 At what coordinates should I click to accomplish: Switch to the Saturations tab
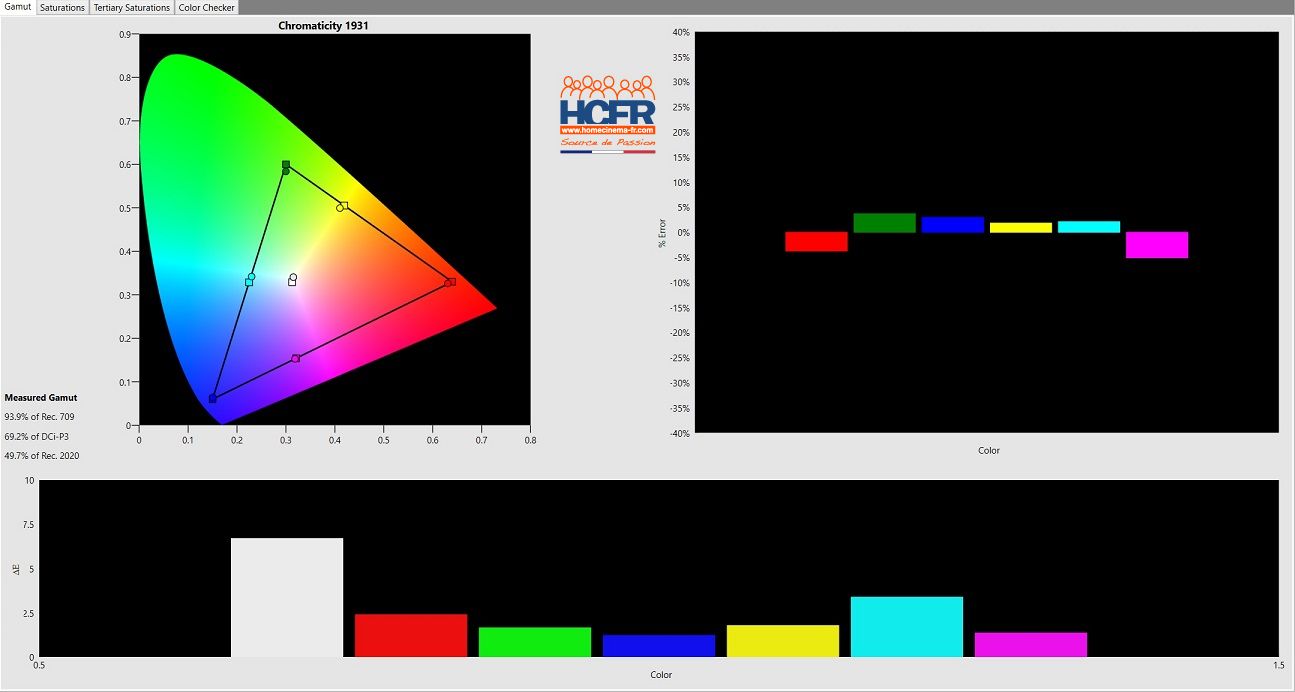pyautogui.click(x=62, y=8)
